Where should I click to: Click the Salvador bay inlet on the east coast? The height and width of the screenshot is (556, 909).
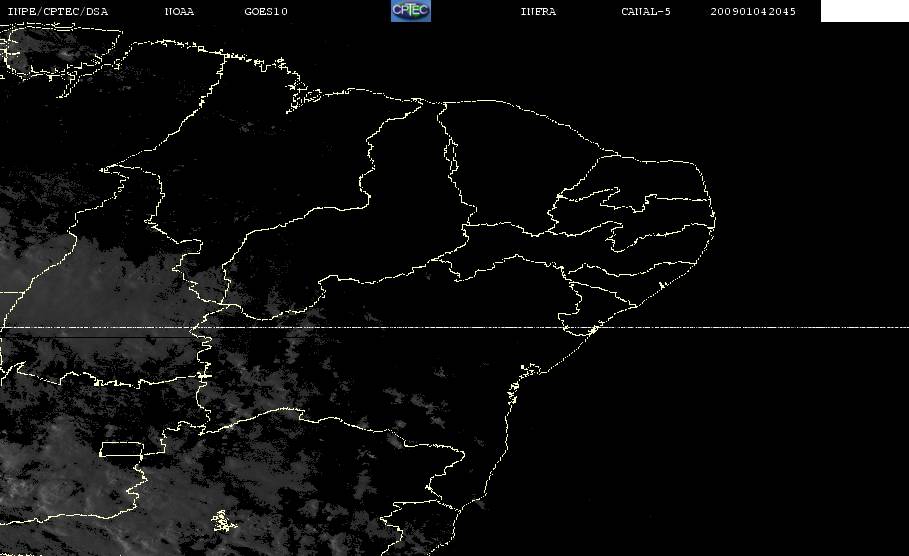[x=530, y=370]
